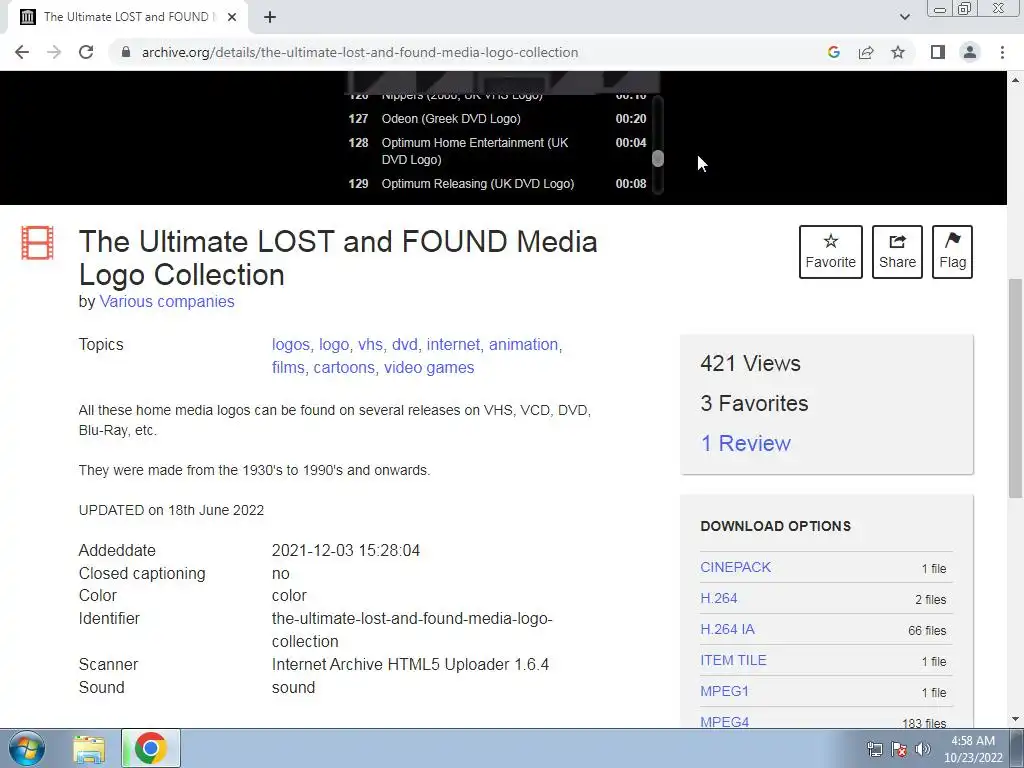Jump to the 1 Review link
The image size is (1024, 768).
pos(745,443)
